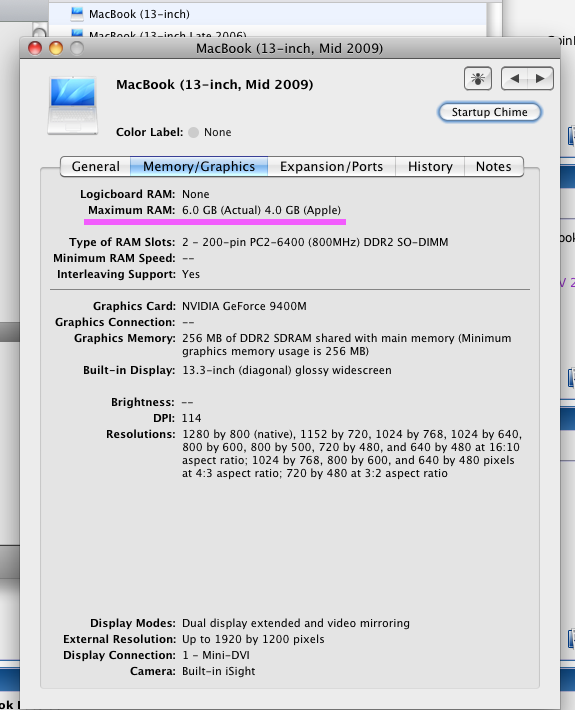575x710 pixels.
Task: Open the Expansion/Ports tab
Action: click(x=331, y=167)
